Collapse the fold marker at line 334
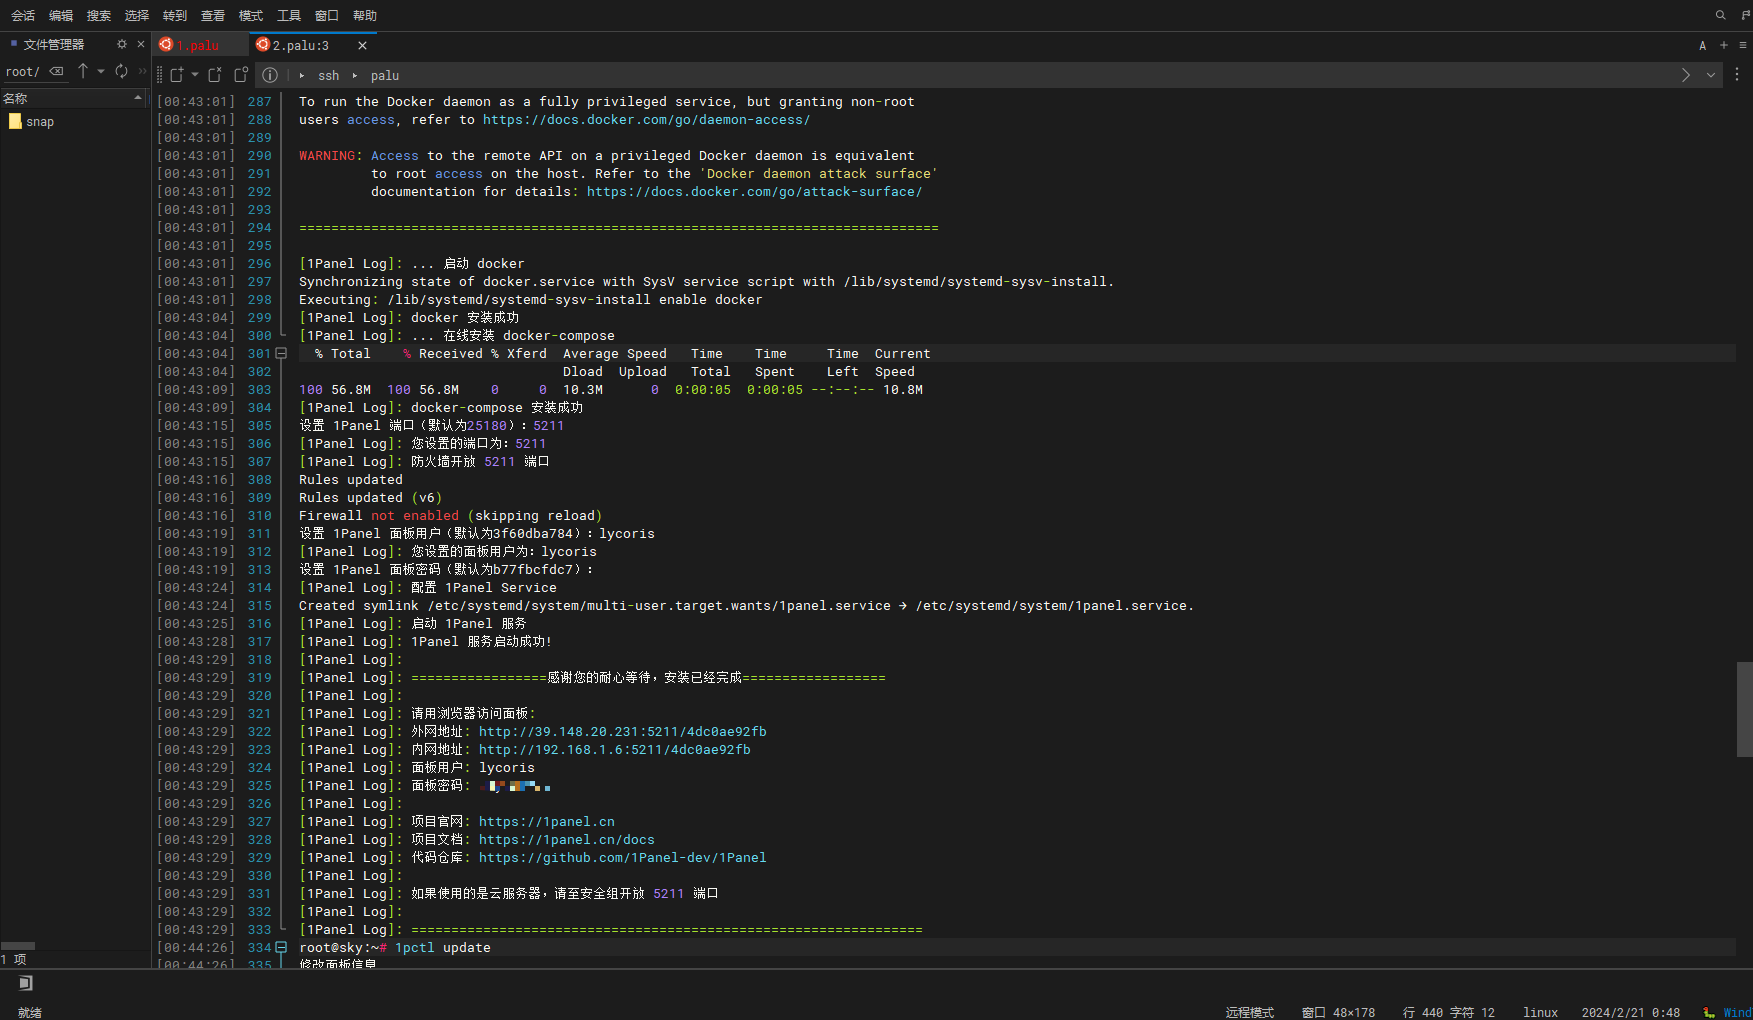The image size is (1753, 1020). coord(281,948)
